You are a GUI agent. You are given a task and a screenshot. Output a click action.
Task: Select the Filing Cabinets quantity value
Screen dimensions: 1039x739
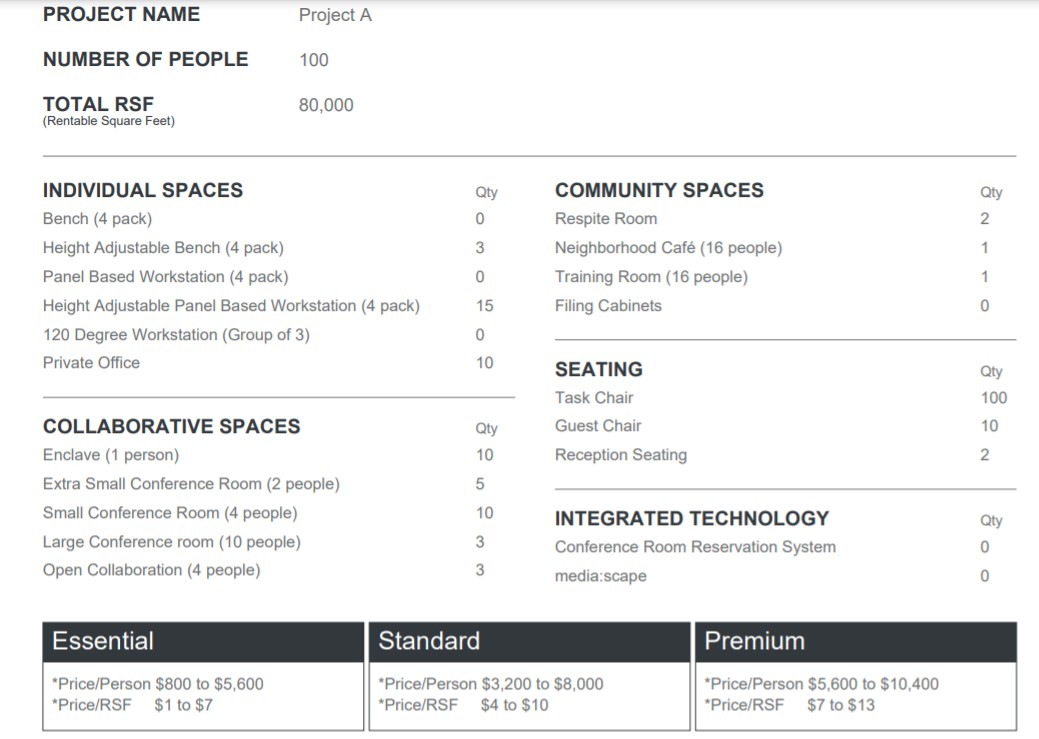point(984,306)
